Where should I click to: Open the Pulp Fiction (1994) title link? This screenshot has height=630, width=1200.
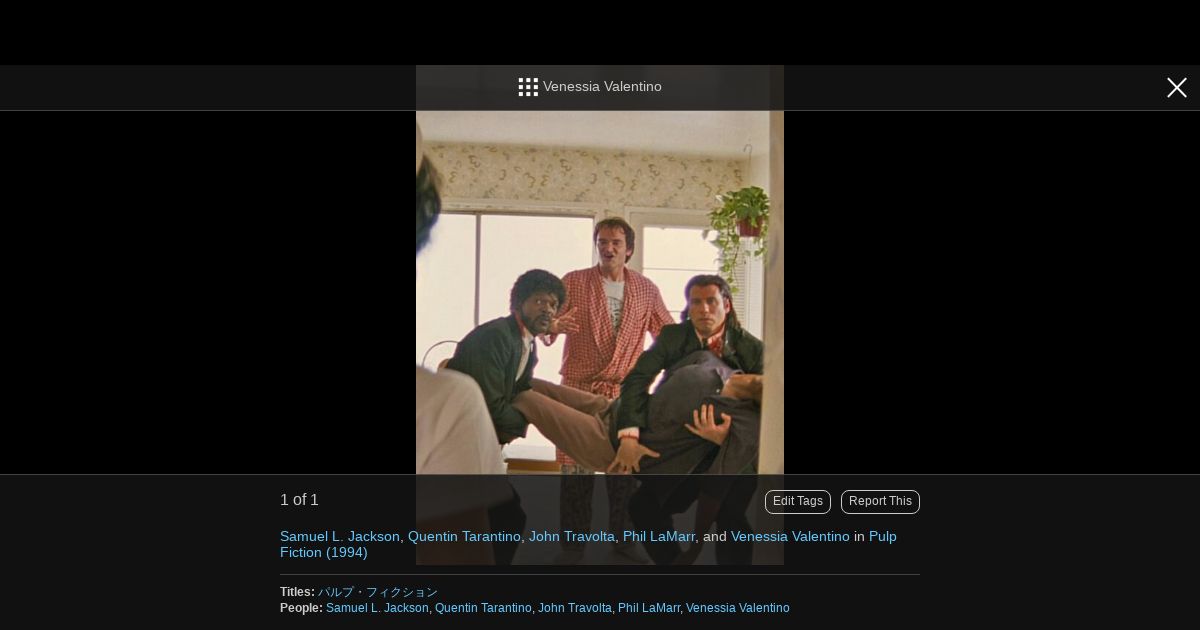tap(588, 544)
